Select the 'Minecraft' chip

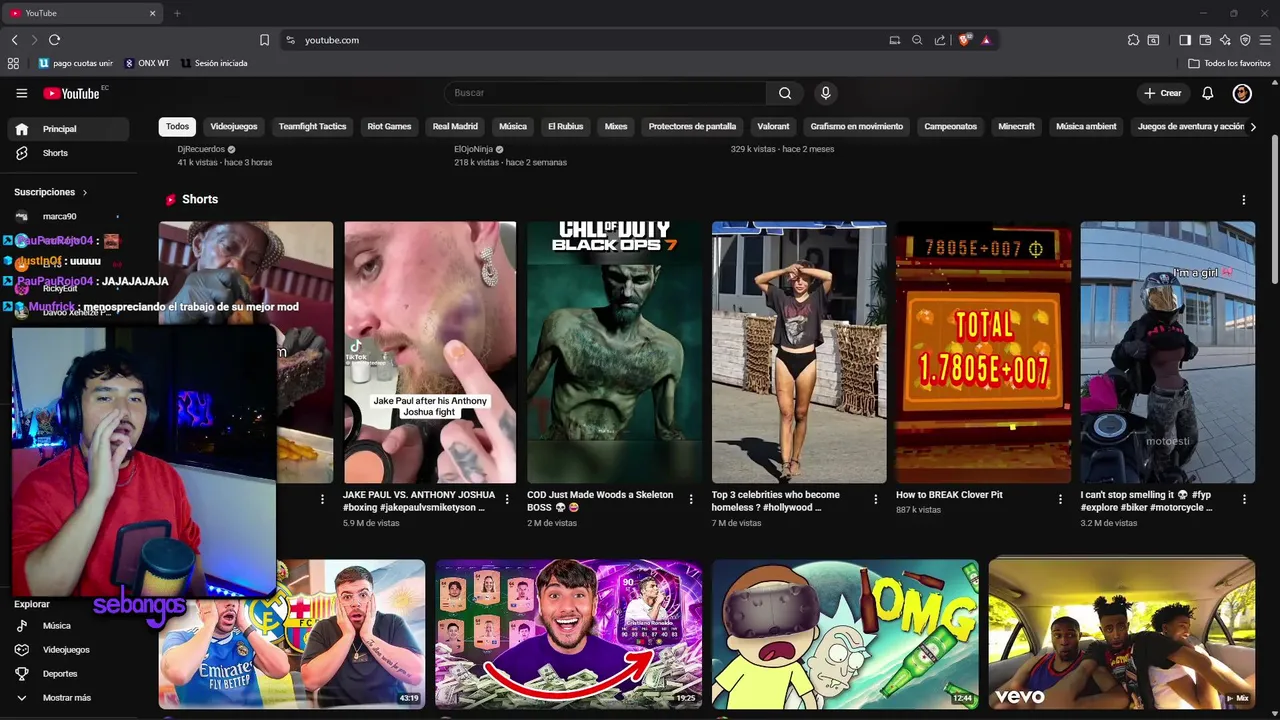1016,127
